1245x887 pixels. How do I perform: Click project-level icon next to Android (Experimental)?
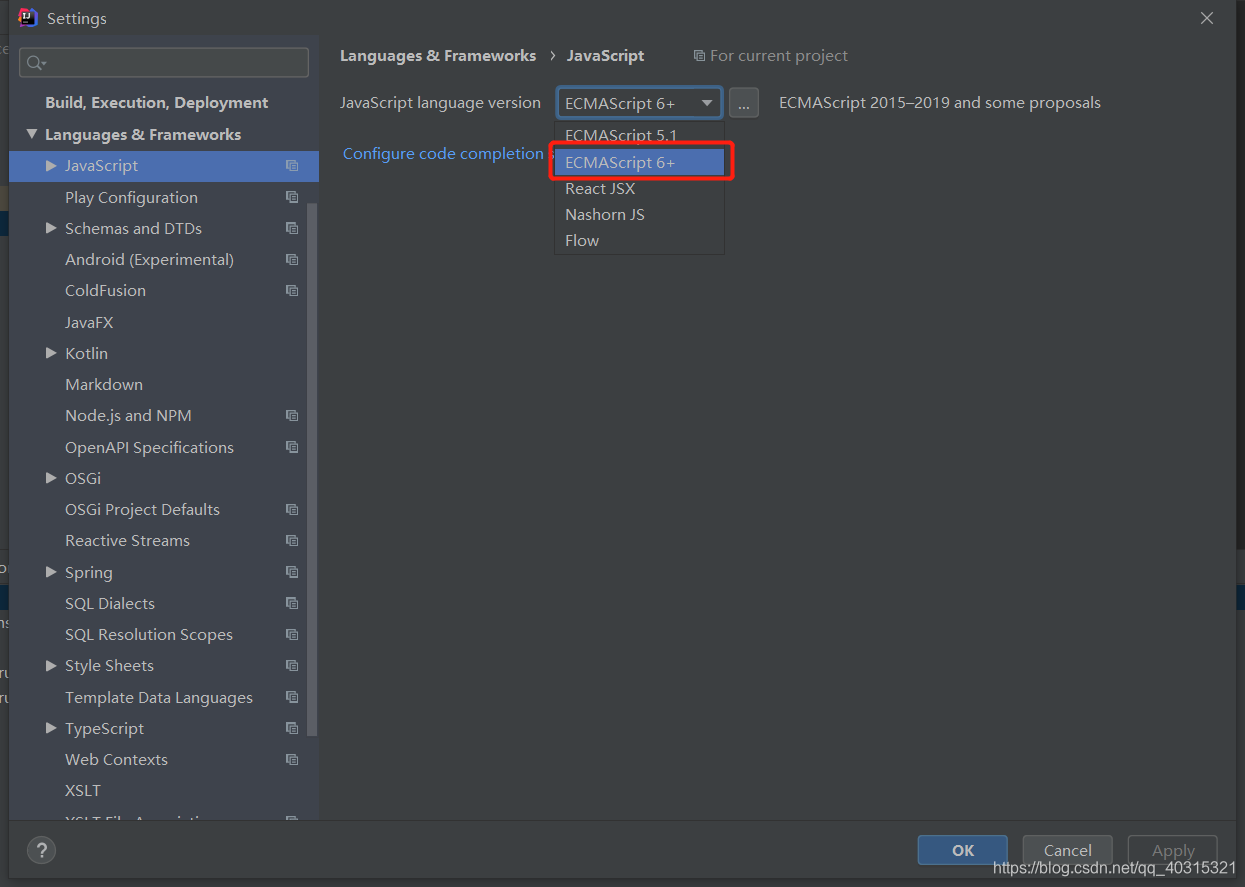[x=292, y=259]
